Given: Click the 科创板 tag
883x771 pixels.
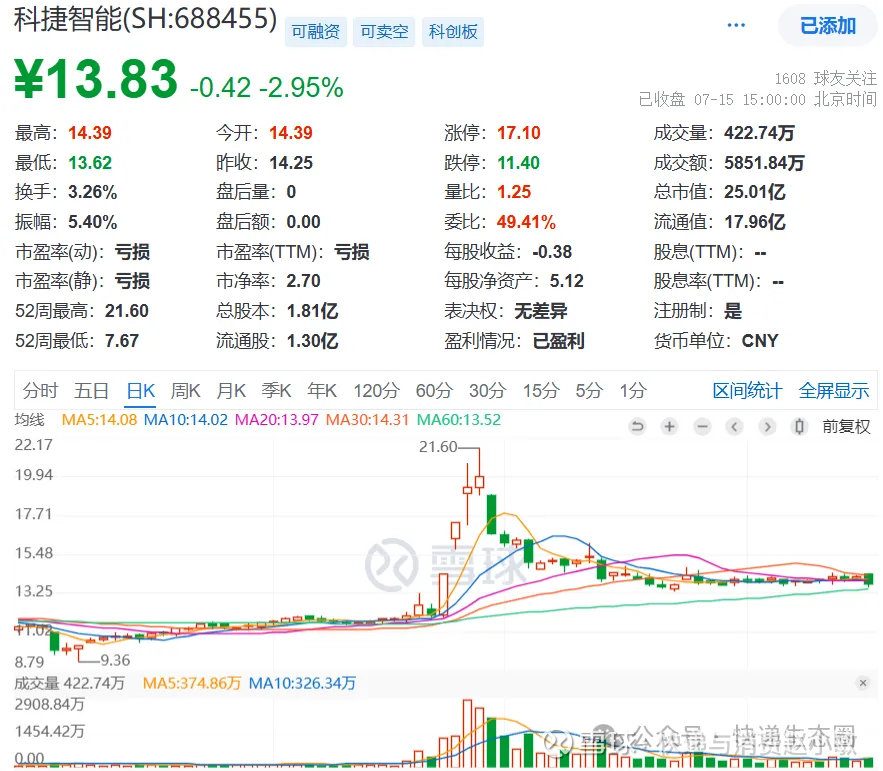Looking at the screenshot, I should [x=453, y=32].
